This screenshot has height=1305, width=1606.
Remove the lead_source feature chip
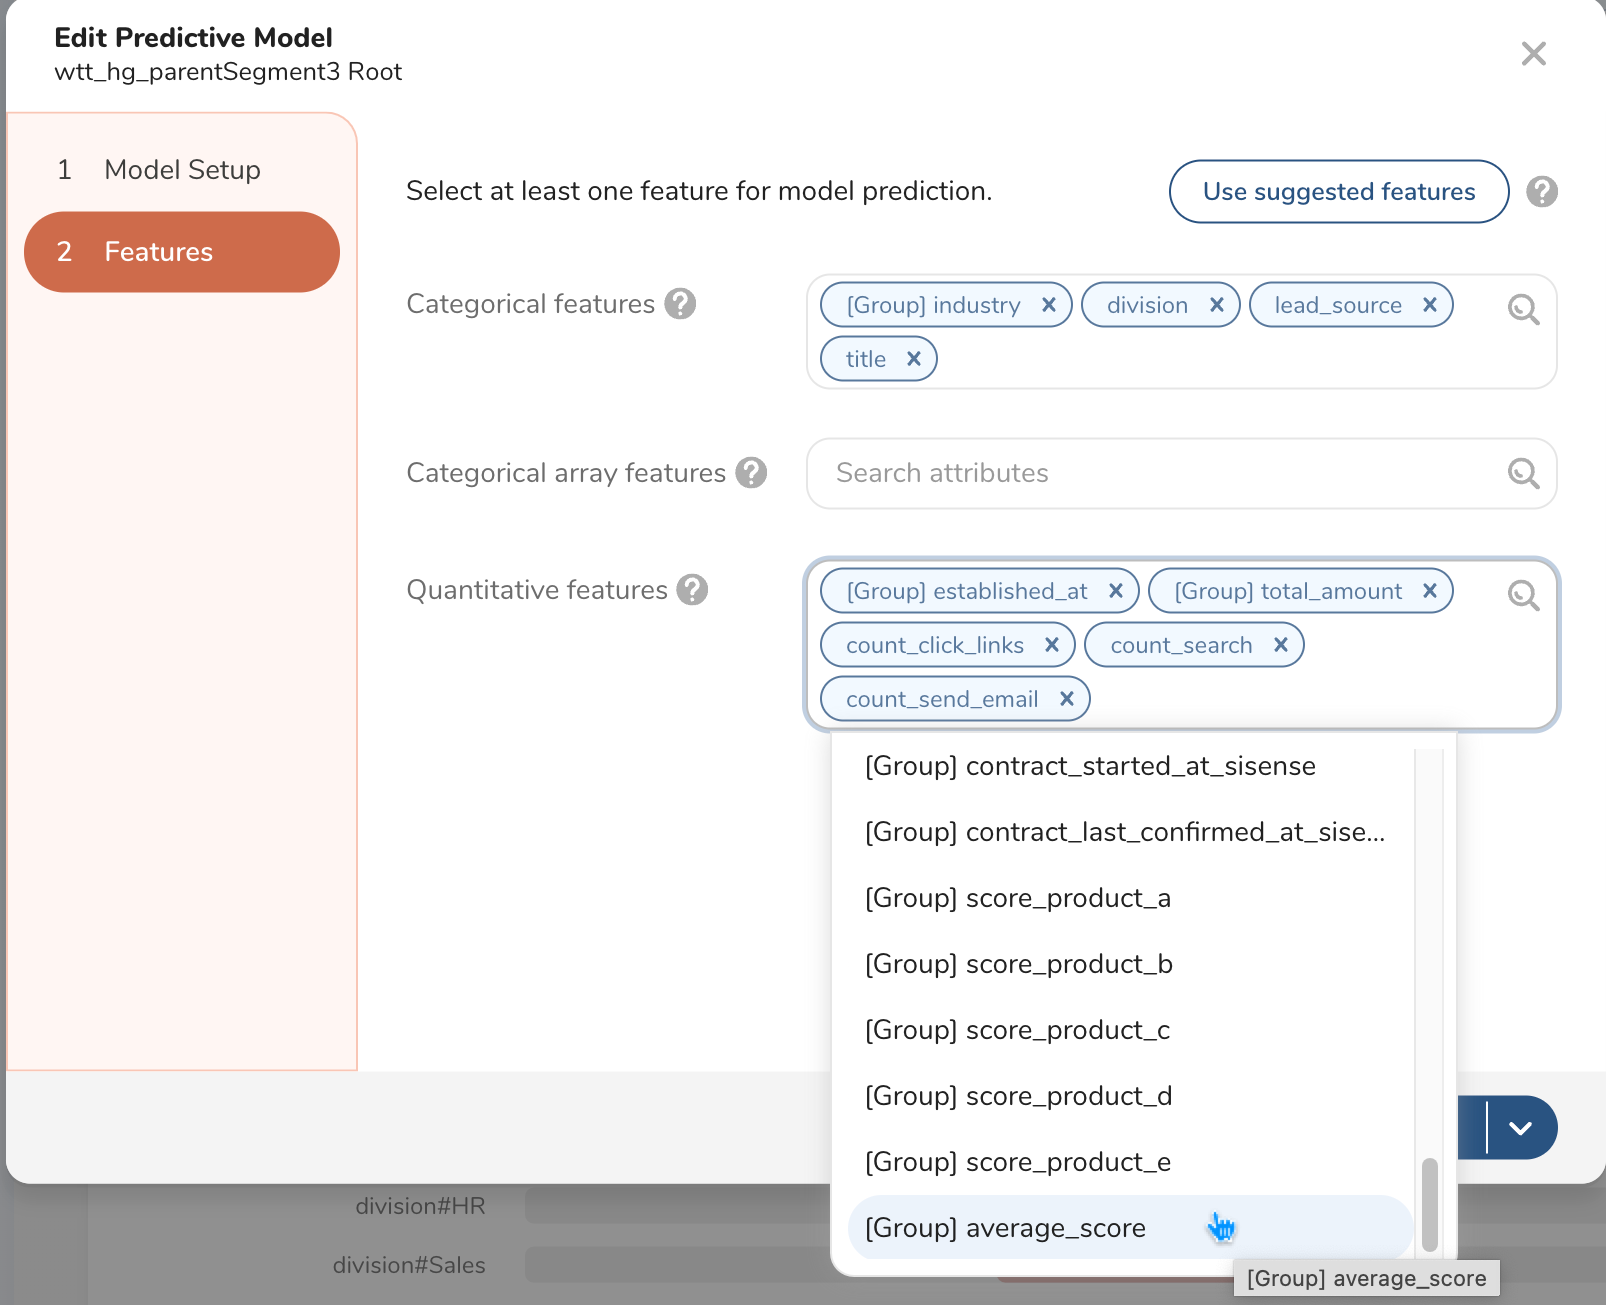1430,305
